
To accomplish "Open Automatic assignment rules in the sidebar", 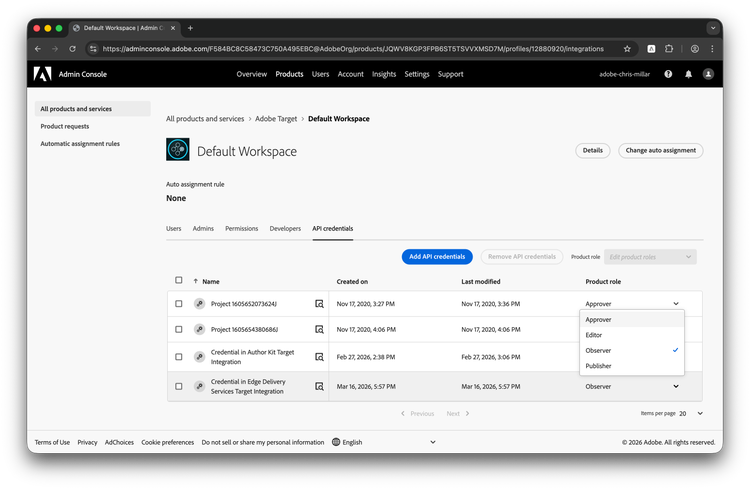I will click(80, 143).
